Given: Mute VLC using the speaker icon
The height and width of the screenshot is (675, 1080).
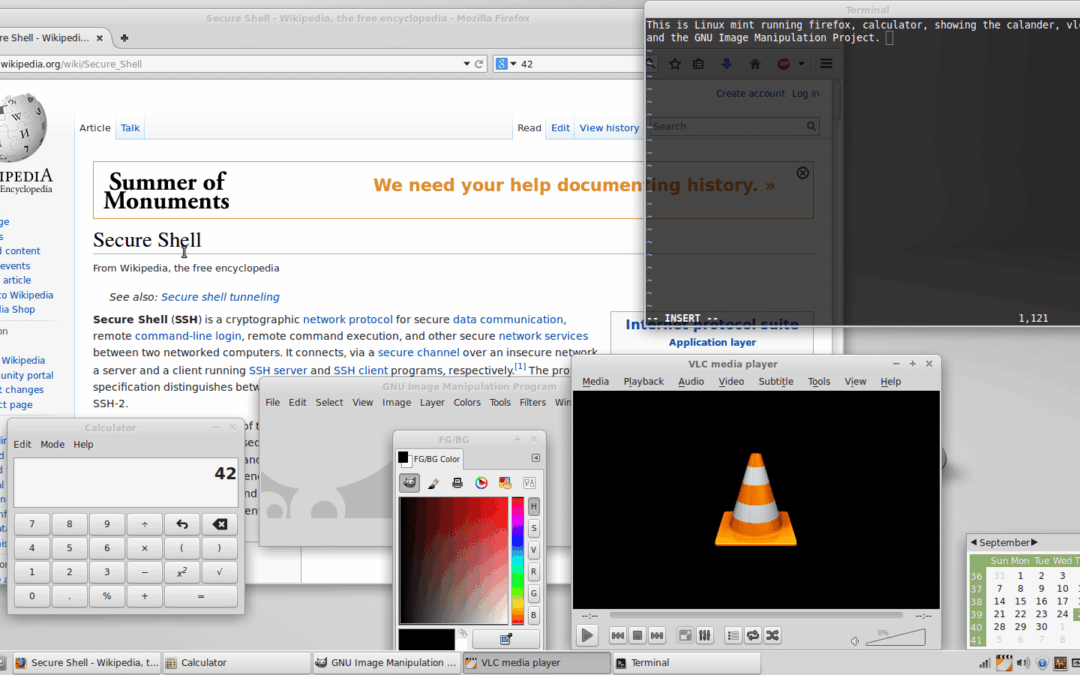Looking at the screenshot, I should (x=855, y=641).
